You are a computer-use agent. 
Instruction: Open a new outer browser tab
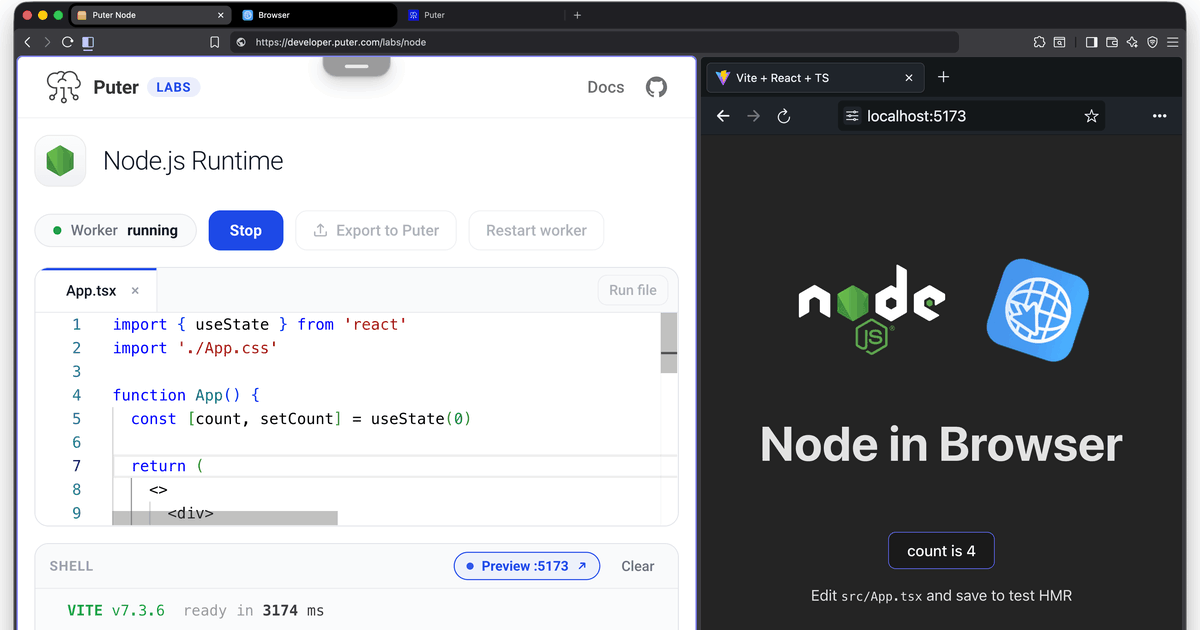[577, 15]
